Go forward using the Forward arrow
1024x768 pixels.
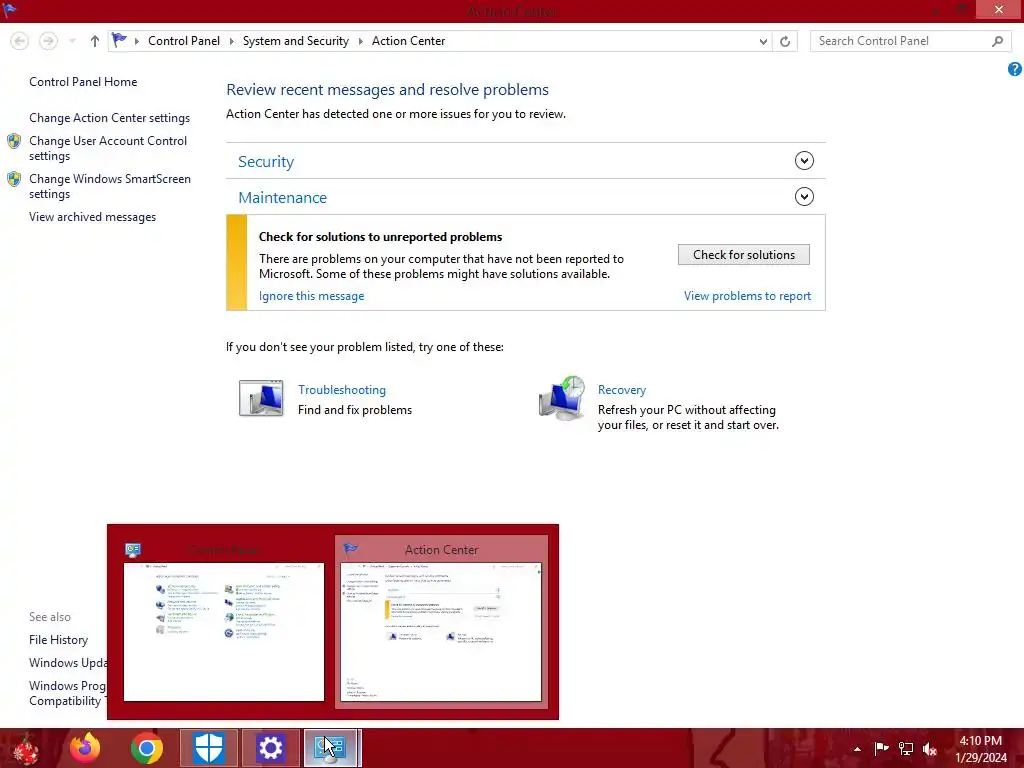click(x=48, y=41)
